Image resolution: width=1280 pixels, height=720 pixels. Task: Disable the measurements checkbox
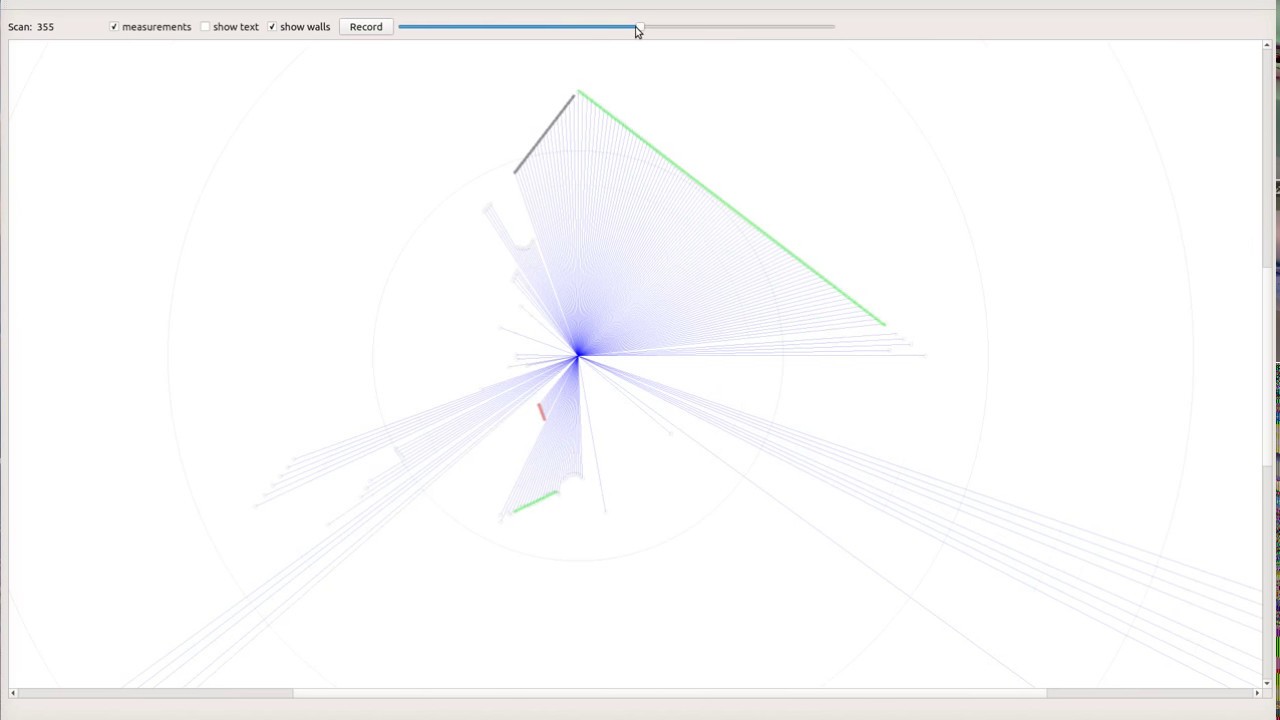[114, 27]
